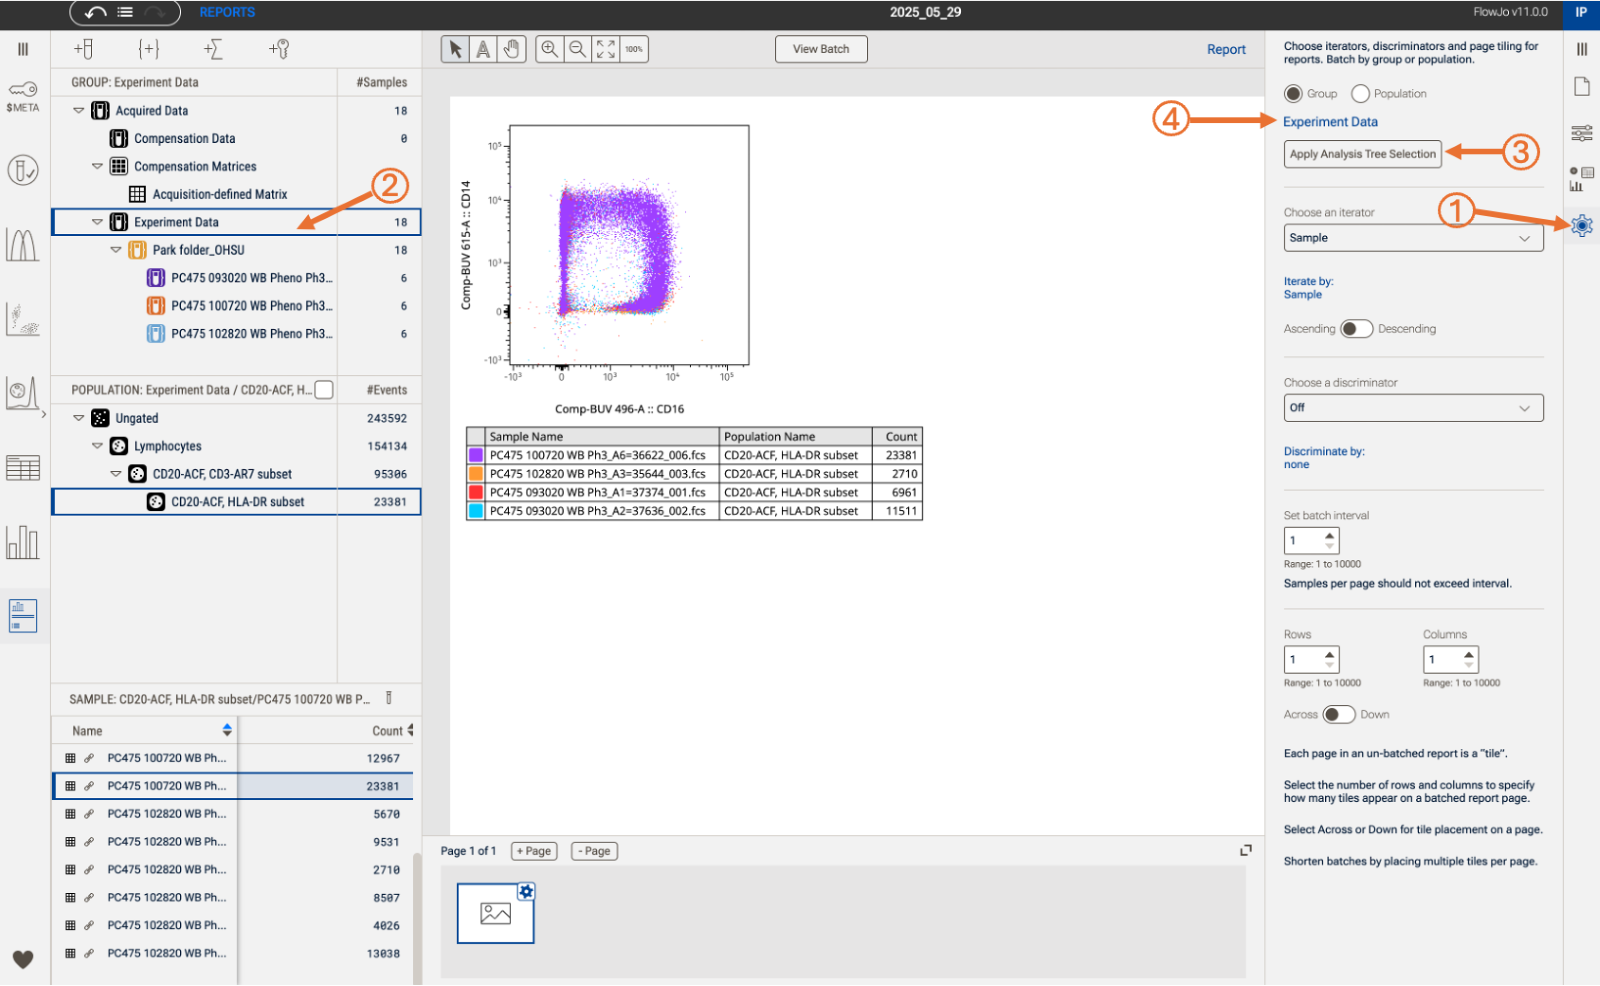
Task: Select the hand pan tool
Action: (x=511, y=49)
